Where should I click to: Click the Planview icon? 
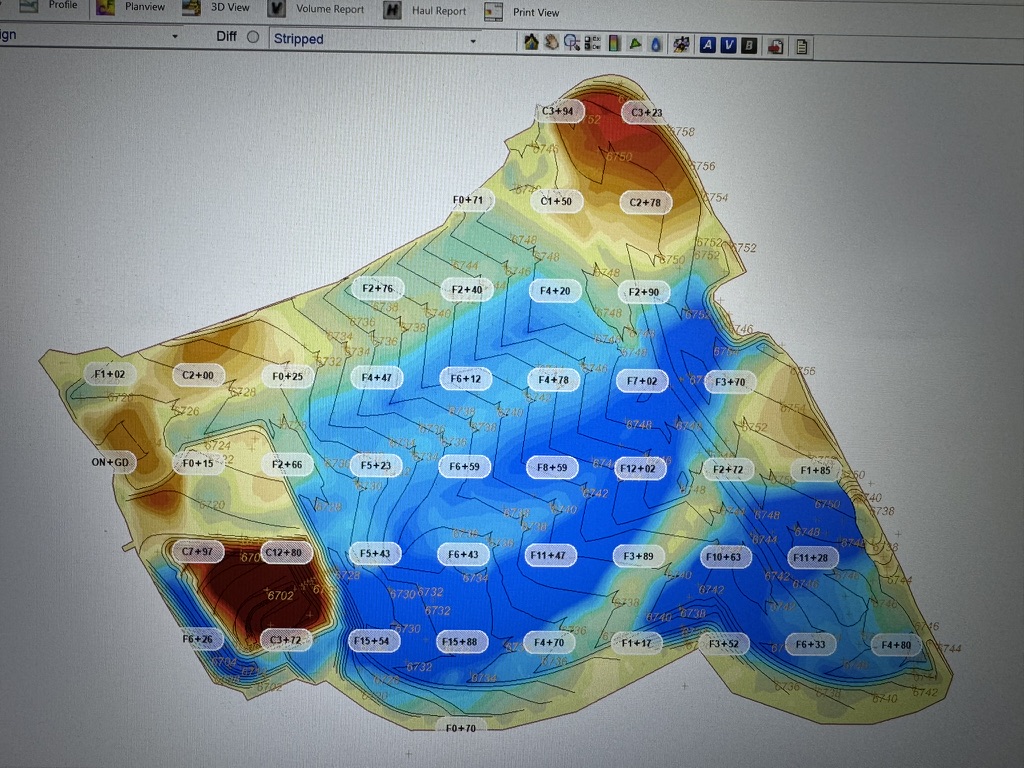pyautogui.click(x=105, y=7)
